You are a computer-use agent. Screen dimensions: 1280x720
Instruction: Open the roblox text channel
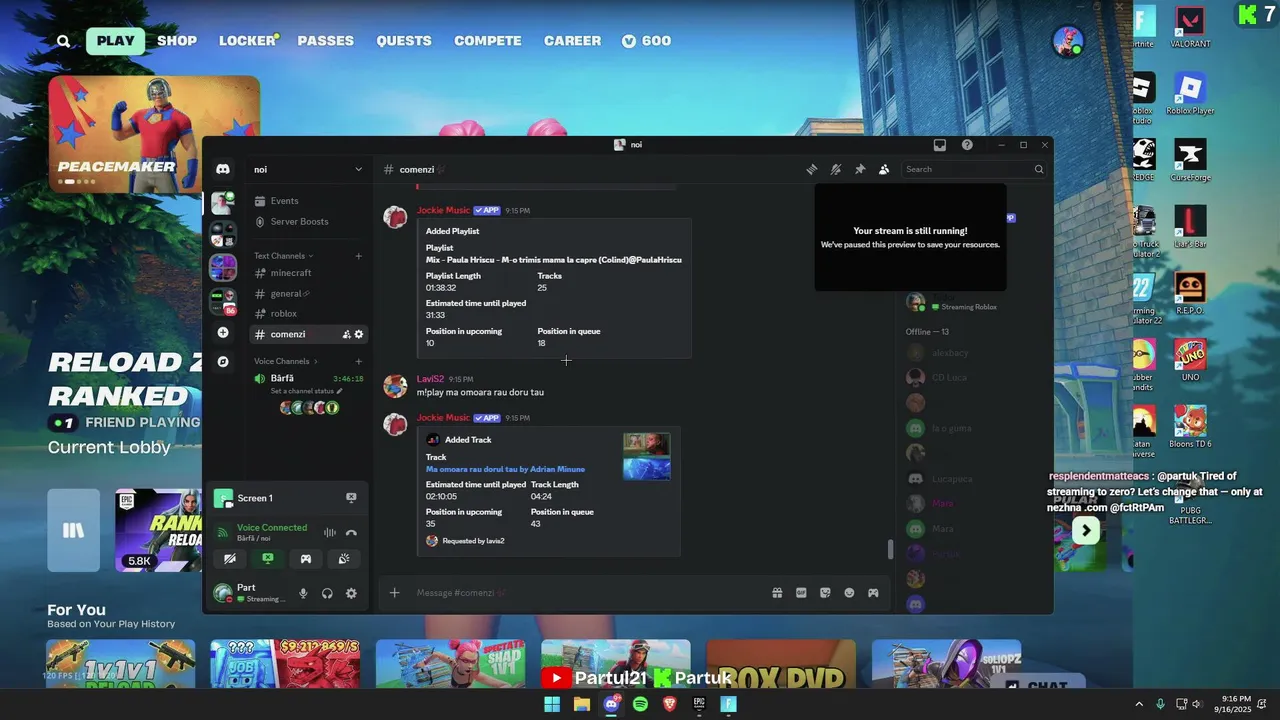309,314
